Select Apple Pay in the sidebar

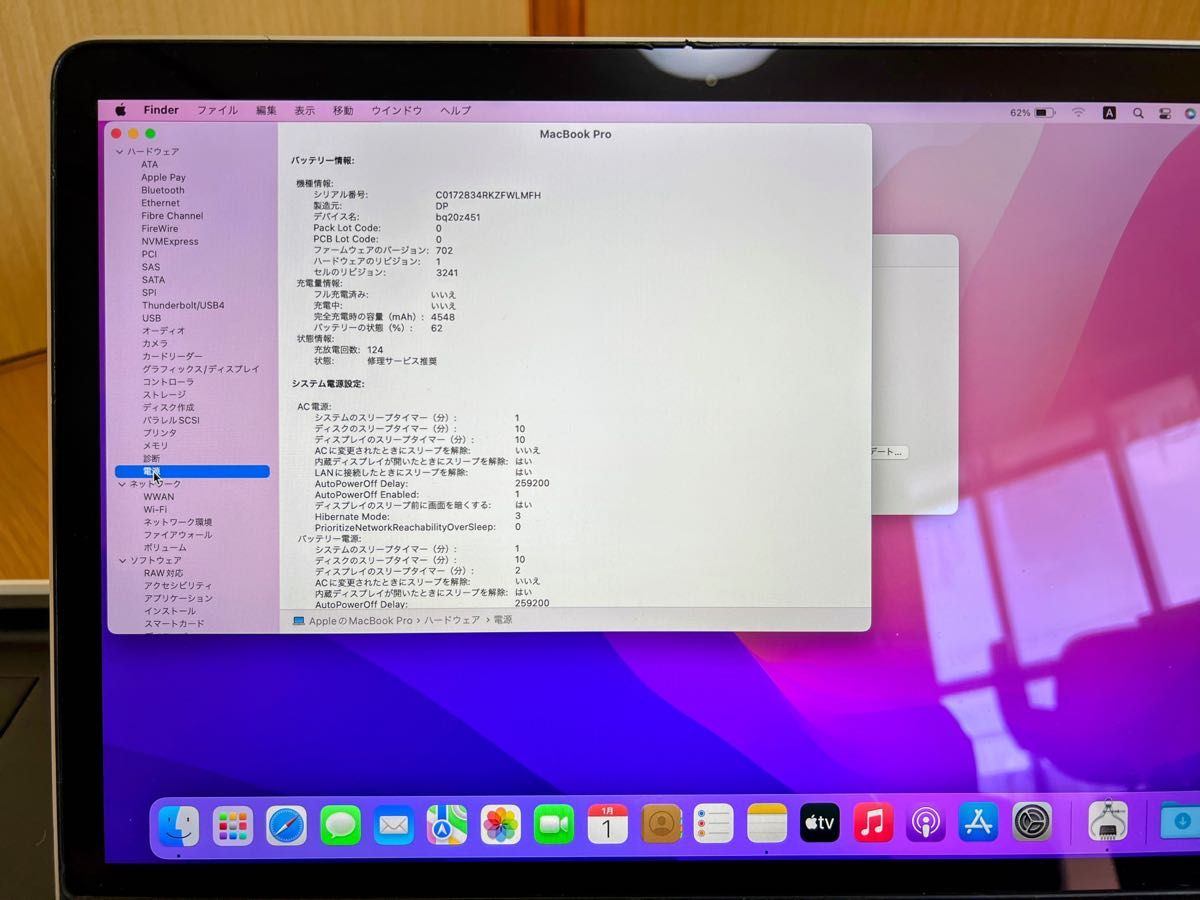pos(163,178)
